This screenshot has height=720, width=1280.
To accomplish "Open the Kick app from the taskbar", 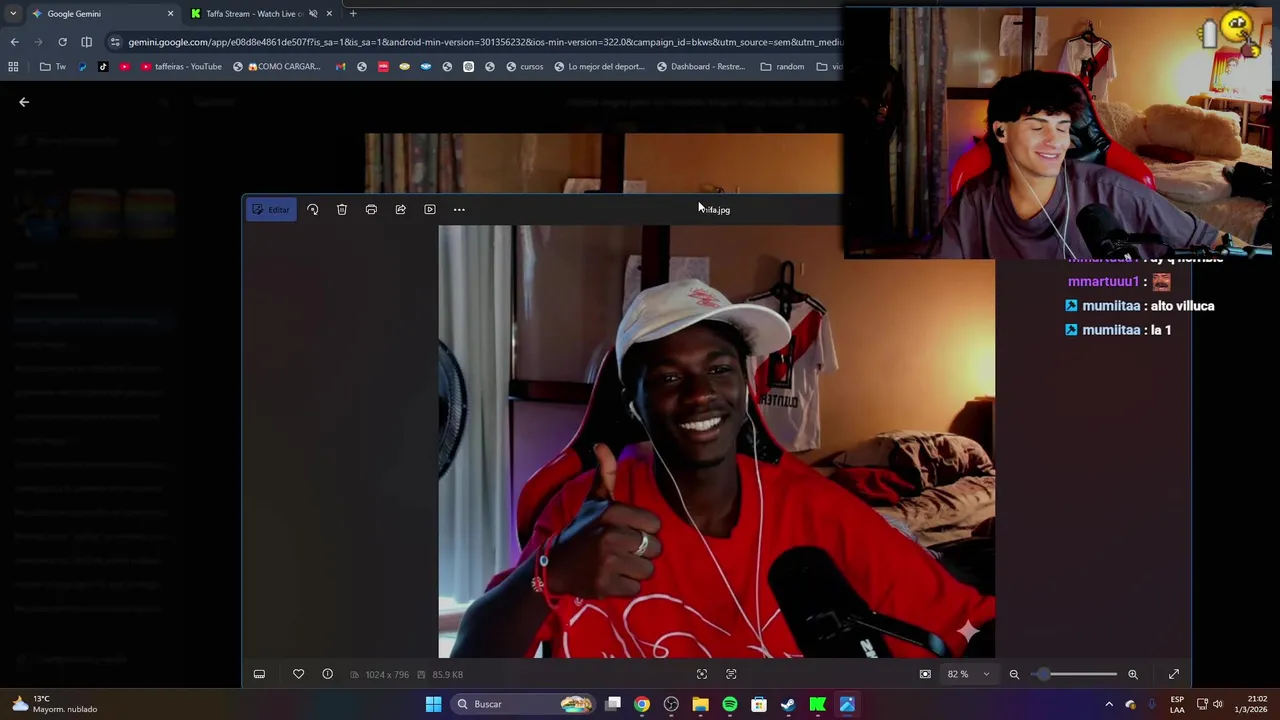I will (817, 704).
